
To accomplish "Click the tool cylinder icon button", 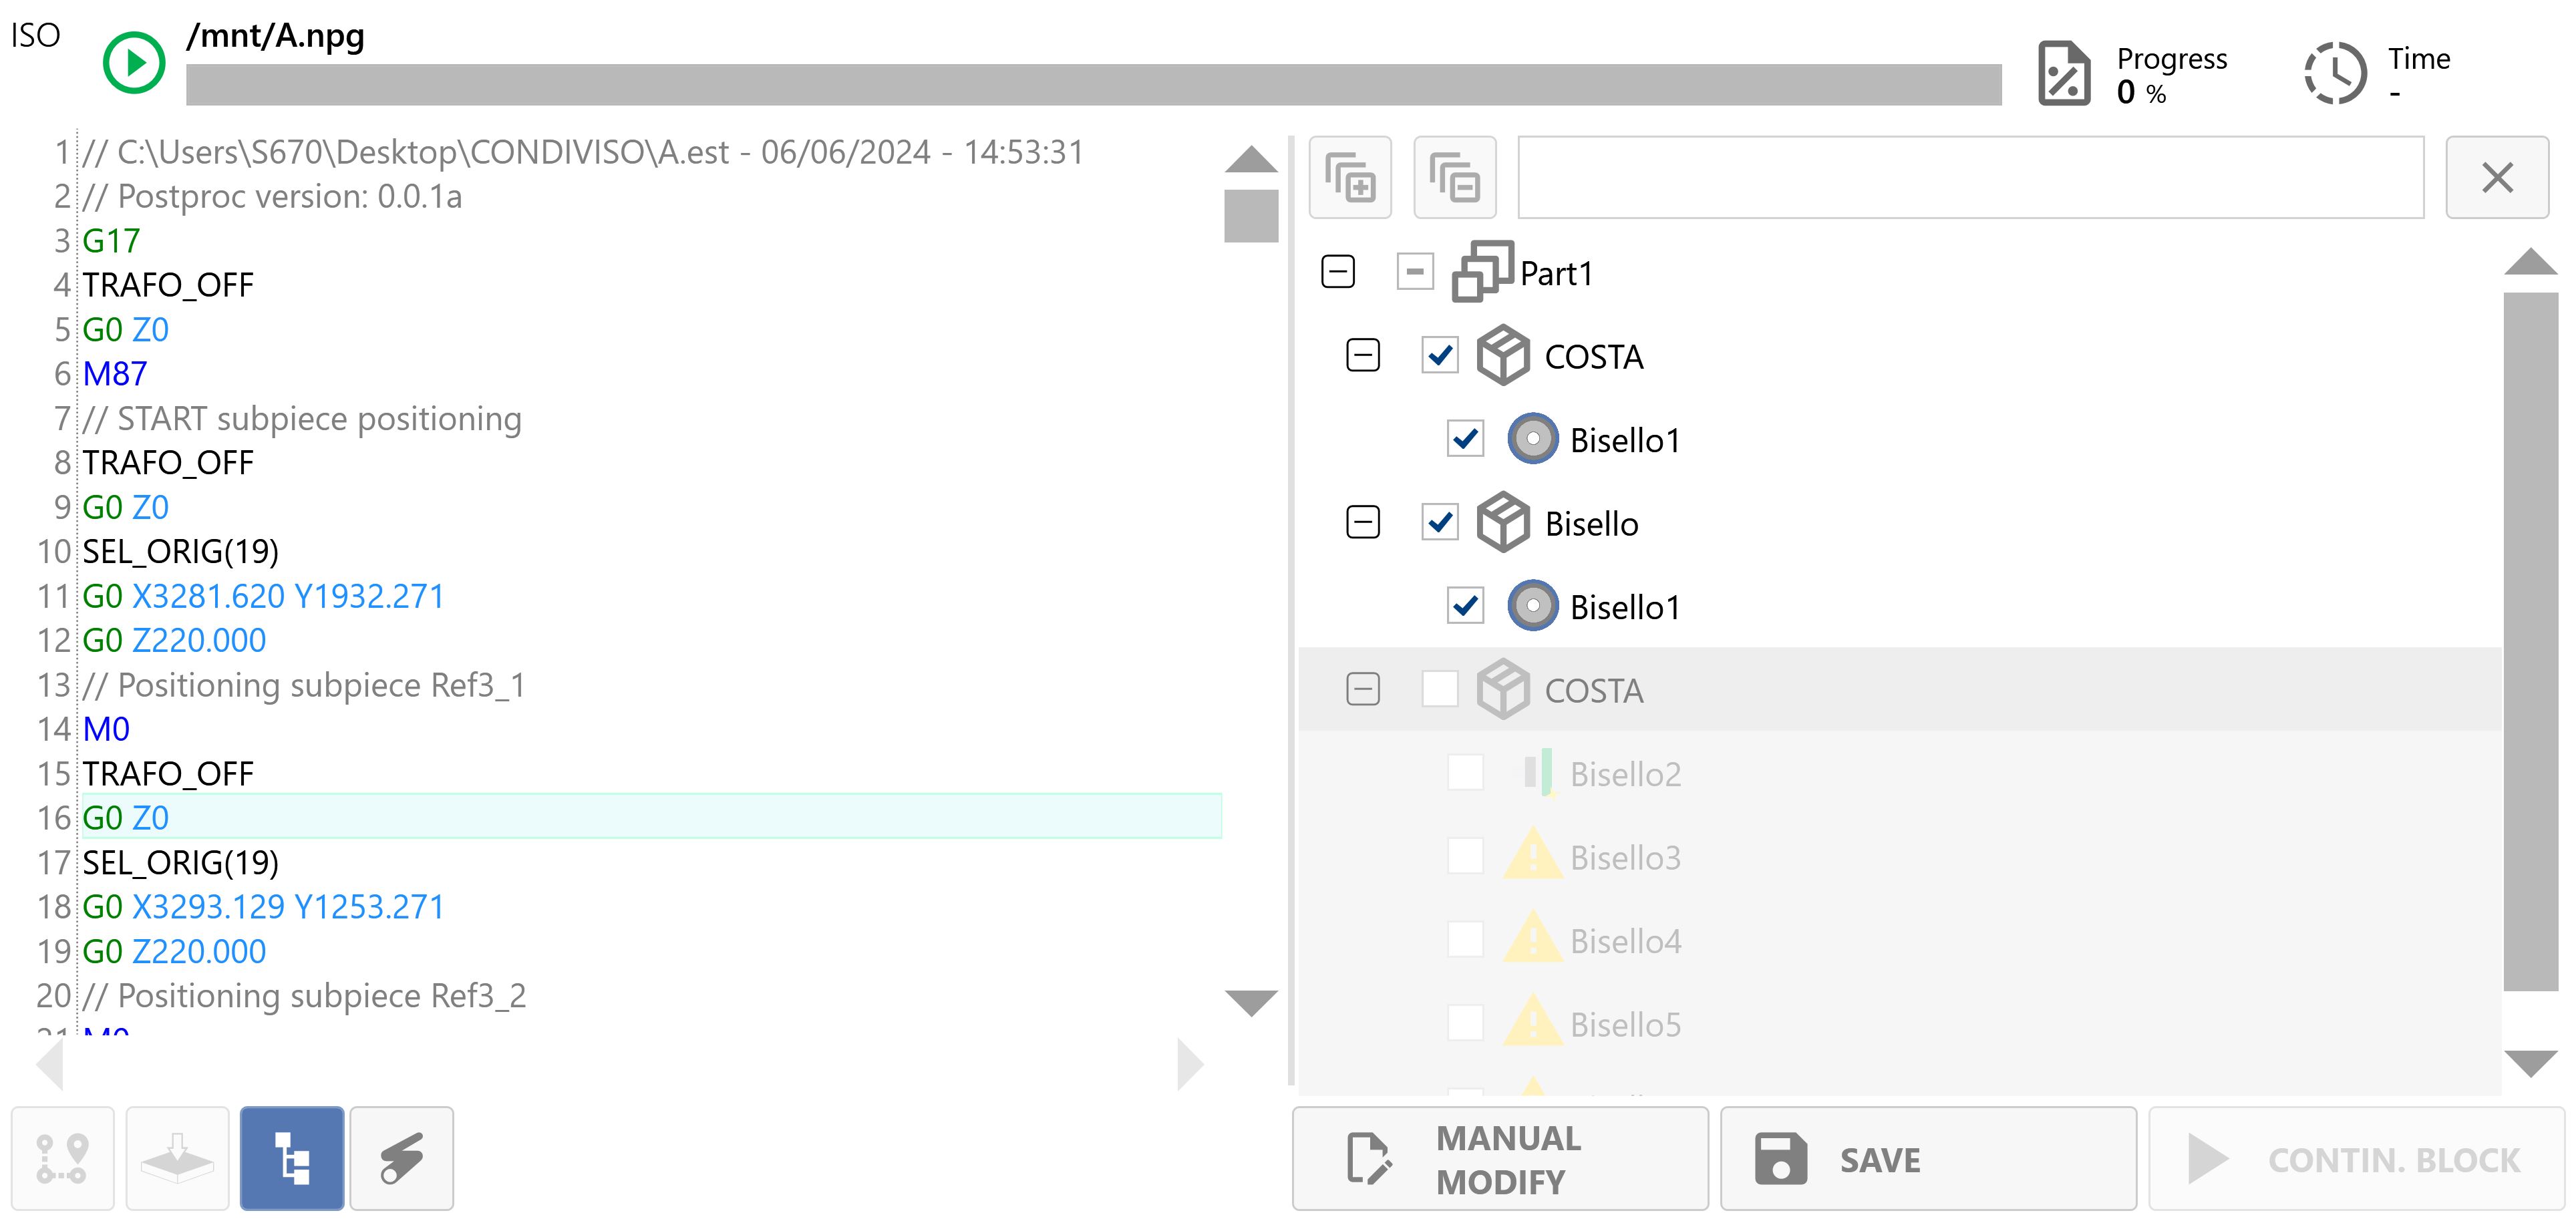I will (x=402, y=1159).
